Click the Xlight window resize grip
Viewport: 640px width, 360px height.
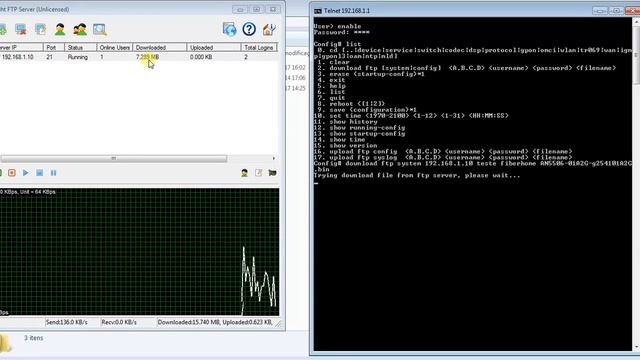[278, 324]
